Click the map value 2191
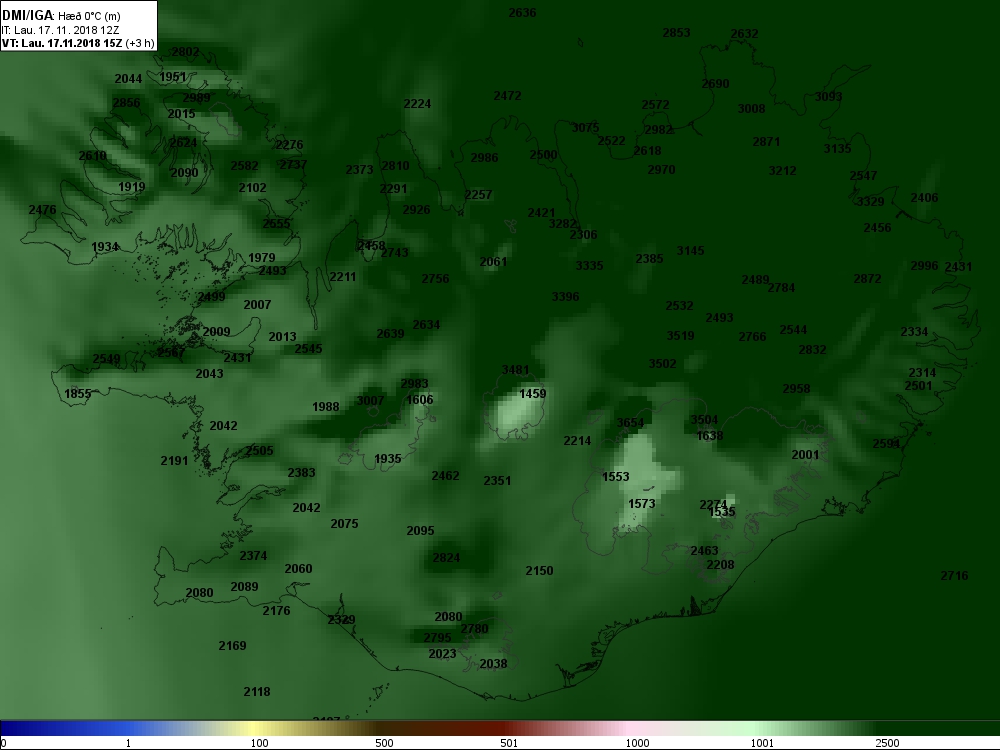 coord(174,460)
